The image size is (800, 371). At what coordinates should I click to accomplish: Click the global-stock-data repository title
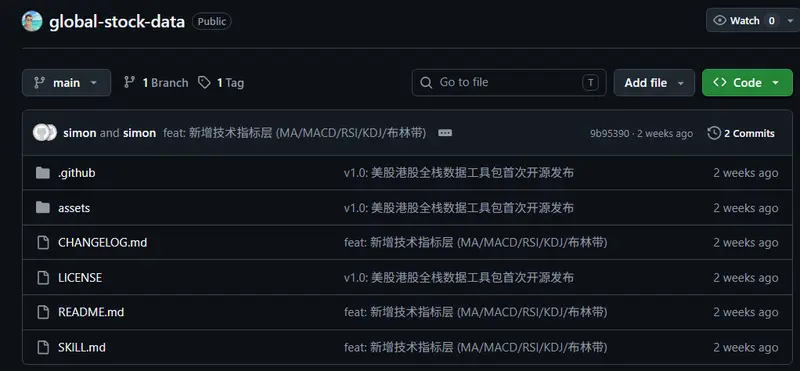coord(117,22)
